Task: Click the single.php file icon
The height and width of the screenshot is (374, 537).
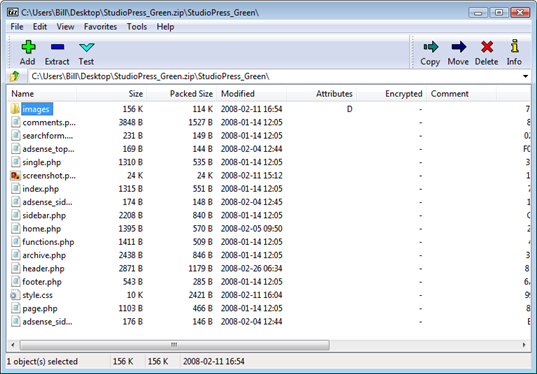Action: (x=15, y=162)
